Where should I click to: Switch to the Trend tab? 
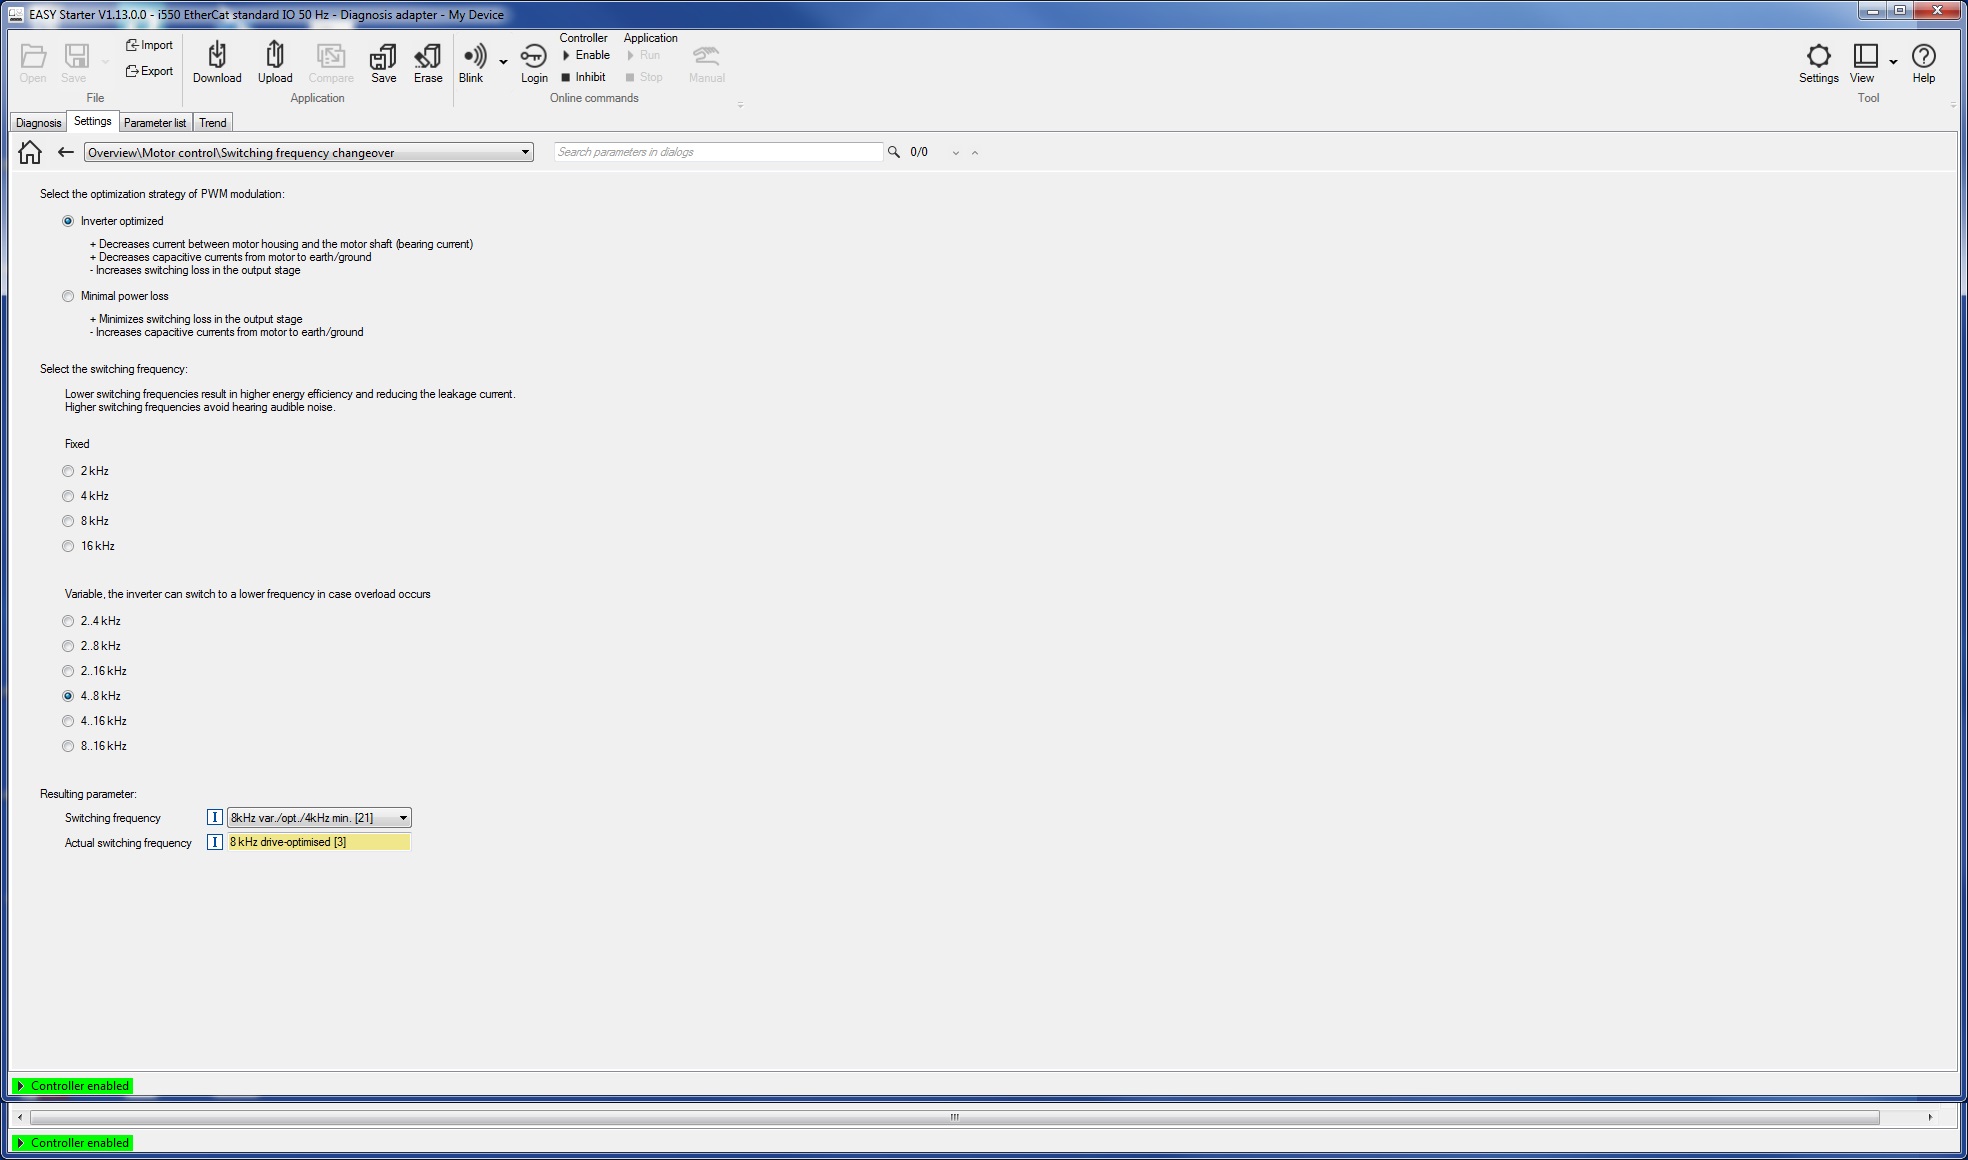(212, 123)
